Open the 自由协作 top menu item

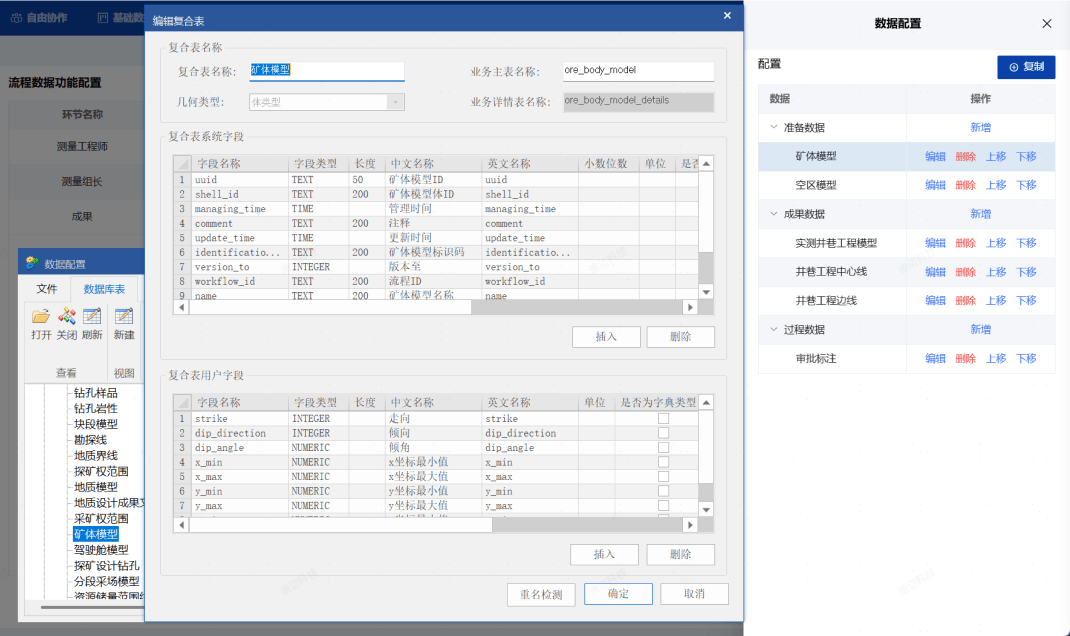[x=40, y=18]
